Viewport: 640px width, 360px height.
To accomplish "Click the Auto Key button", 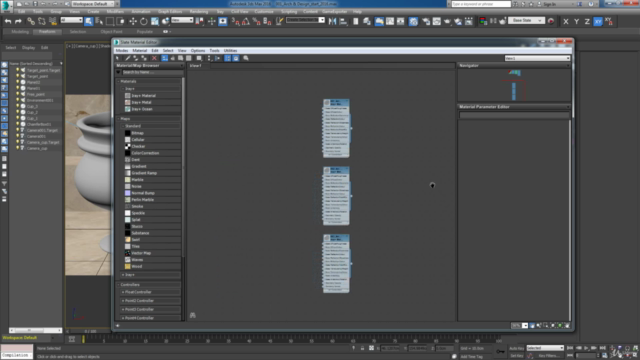I will point(516,349).
